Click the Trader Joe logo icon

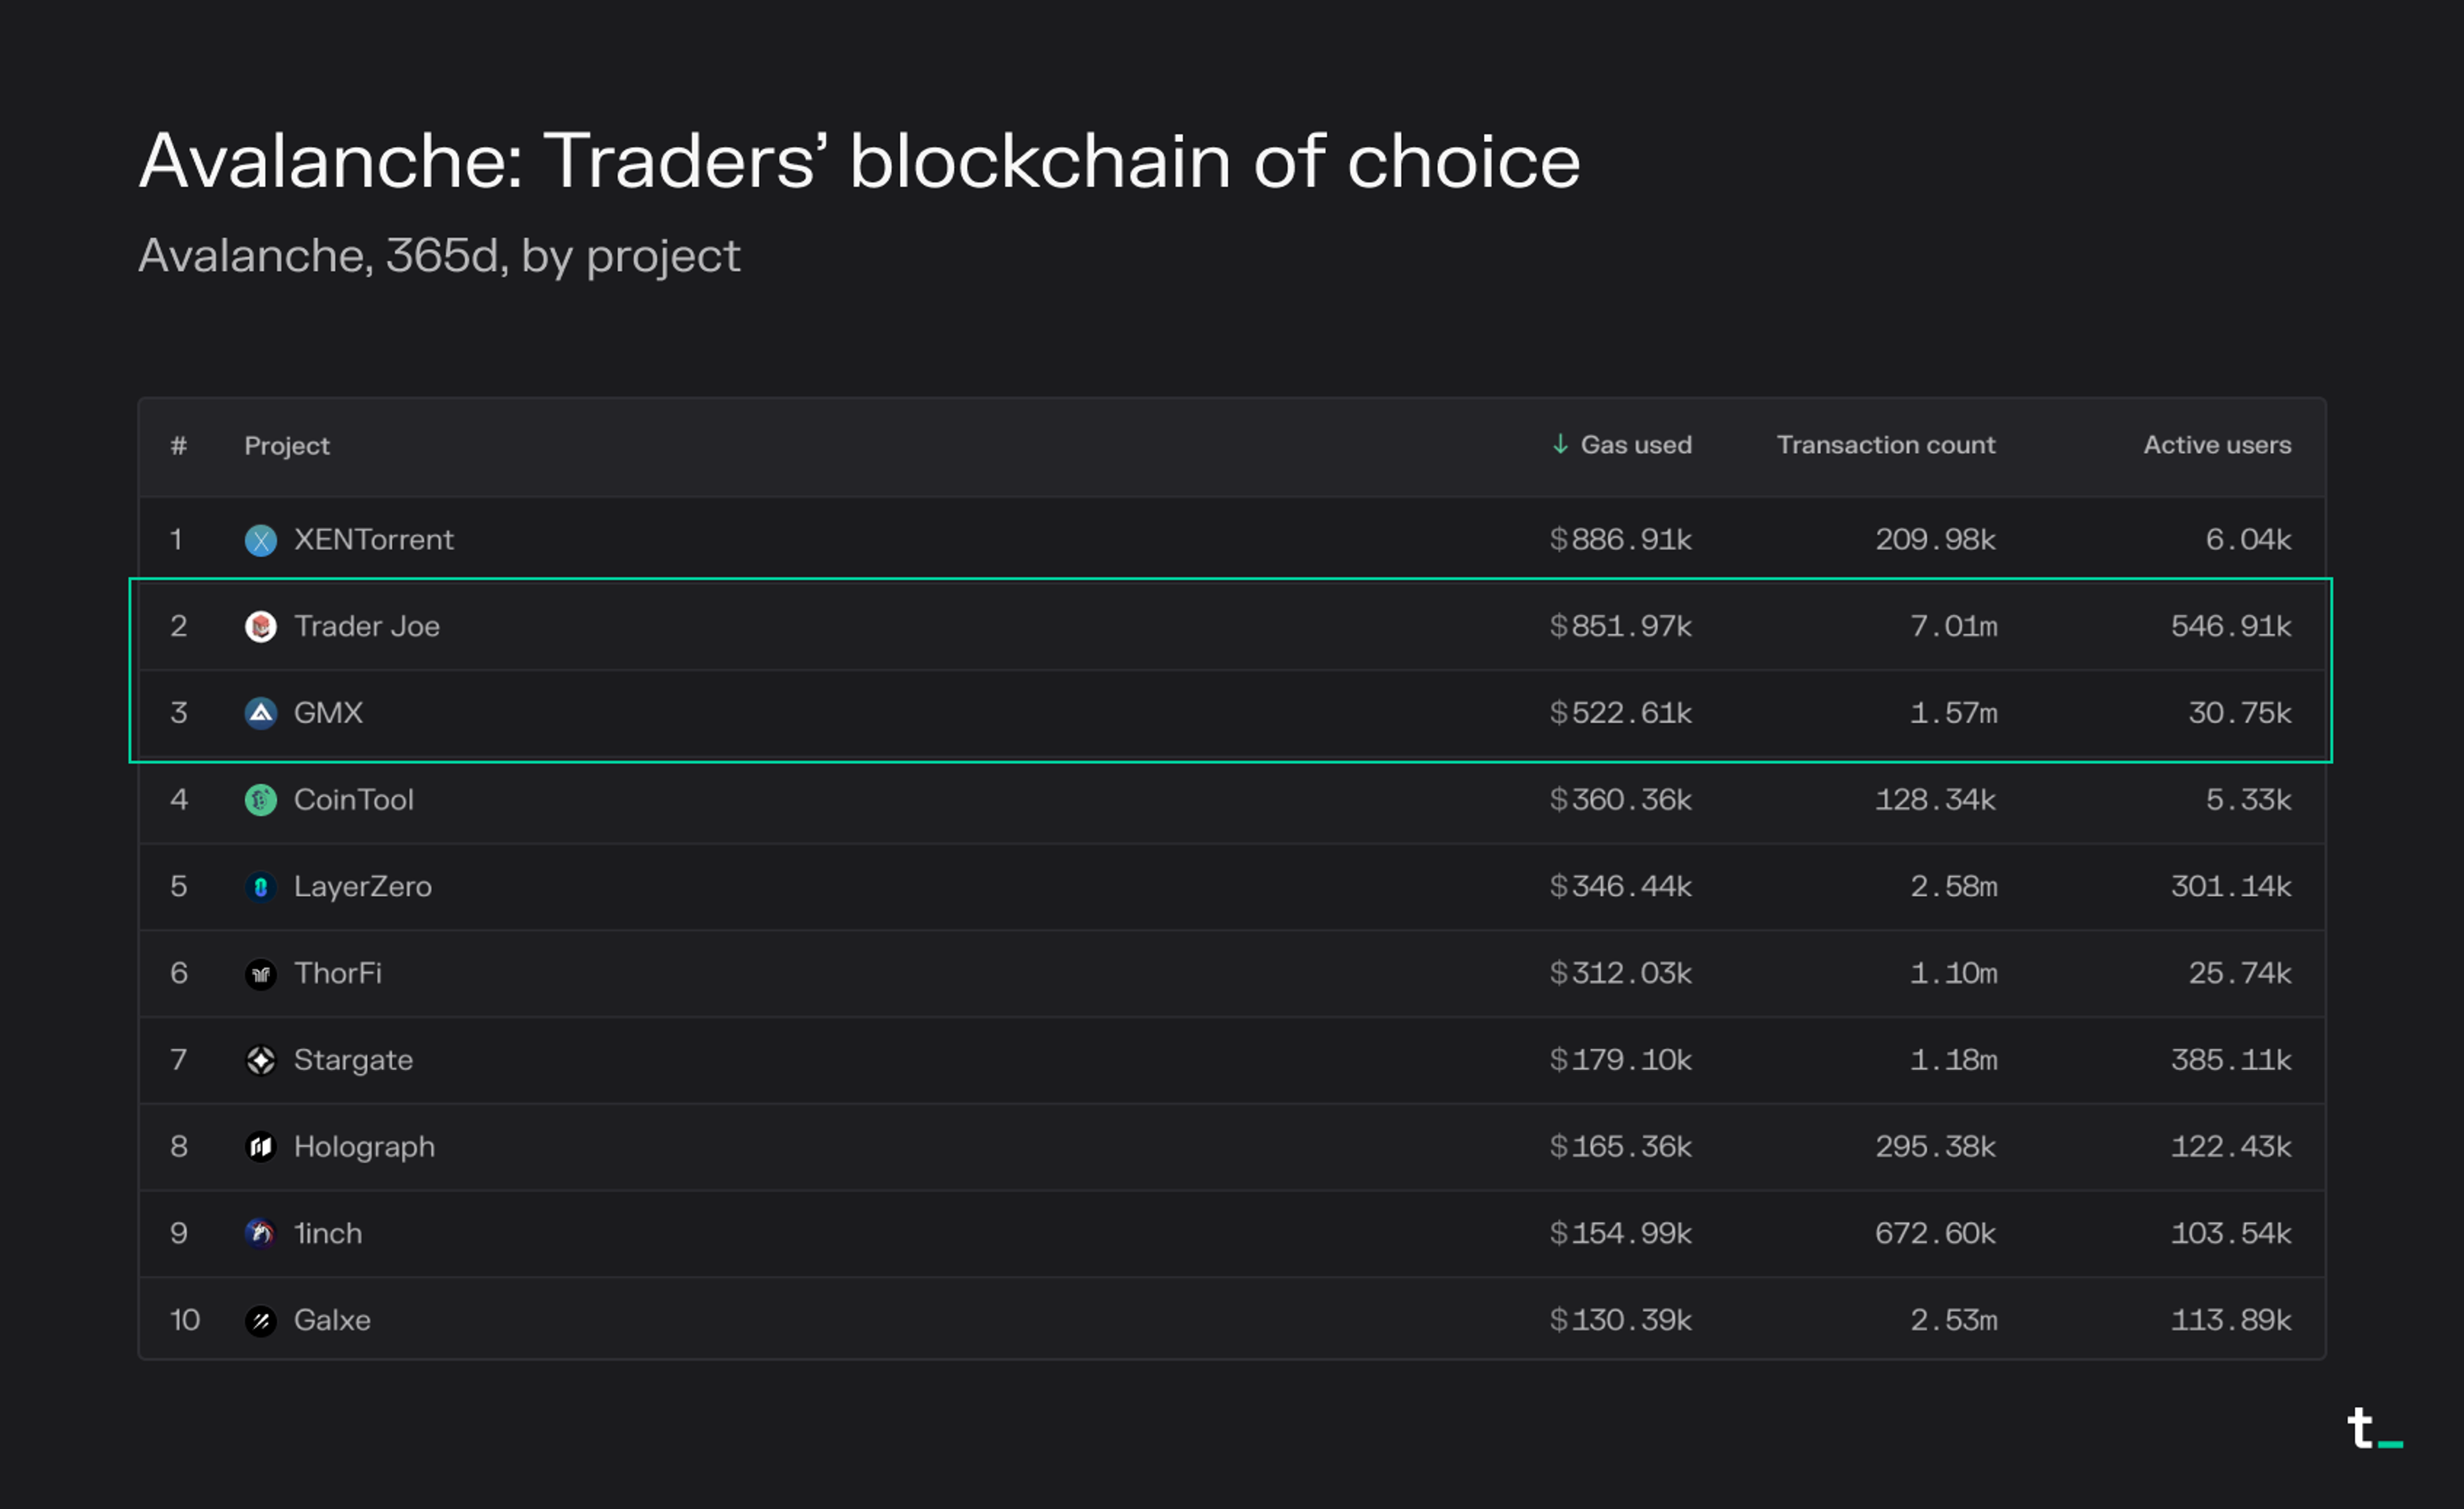click(x=261, y=627)
